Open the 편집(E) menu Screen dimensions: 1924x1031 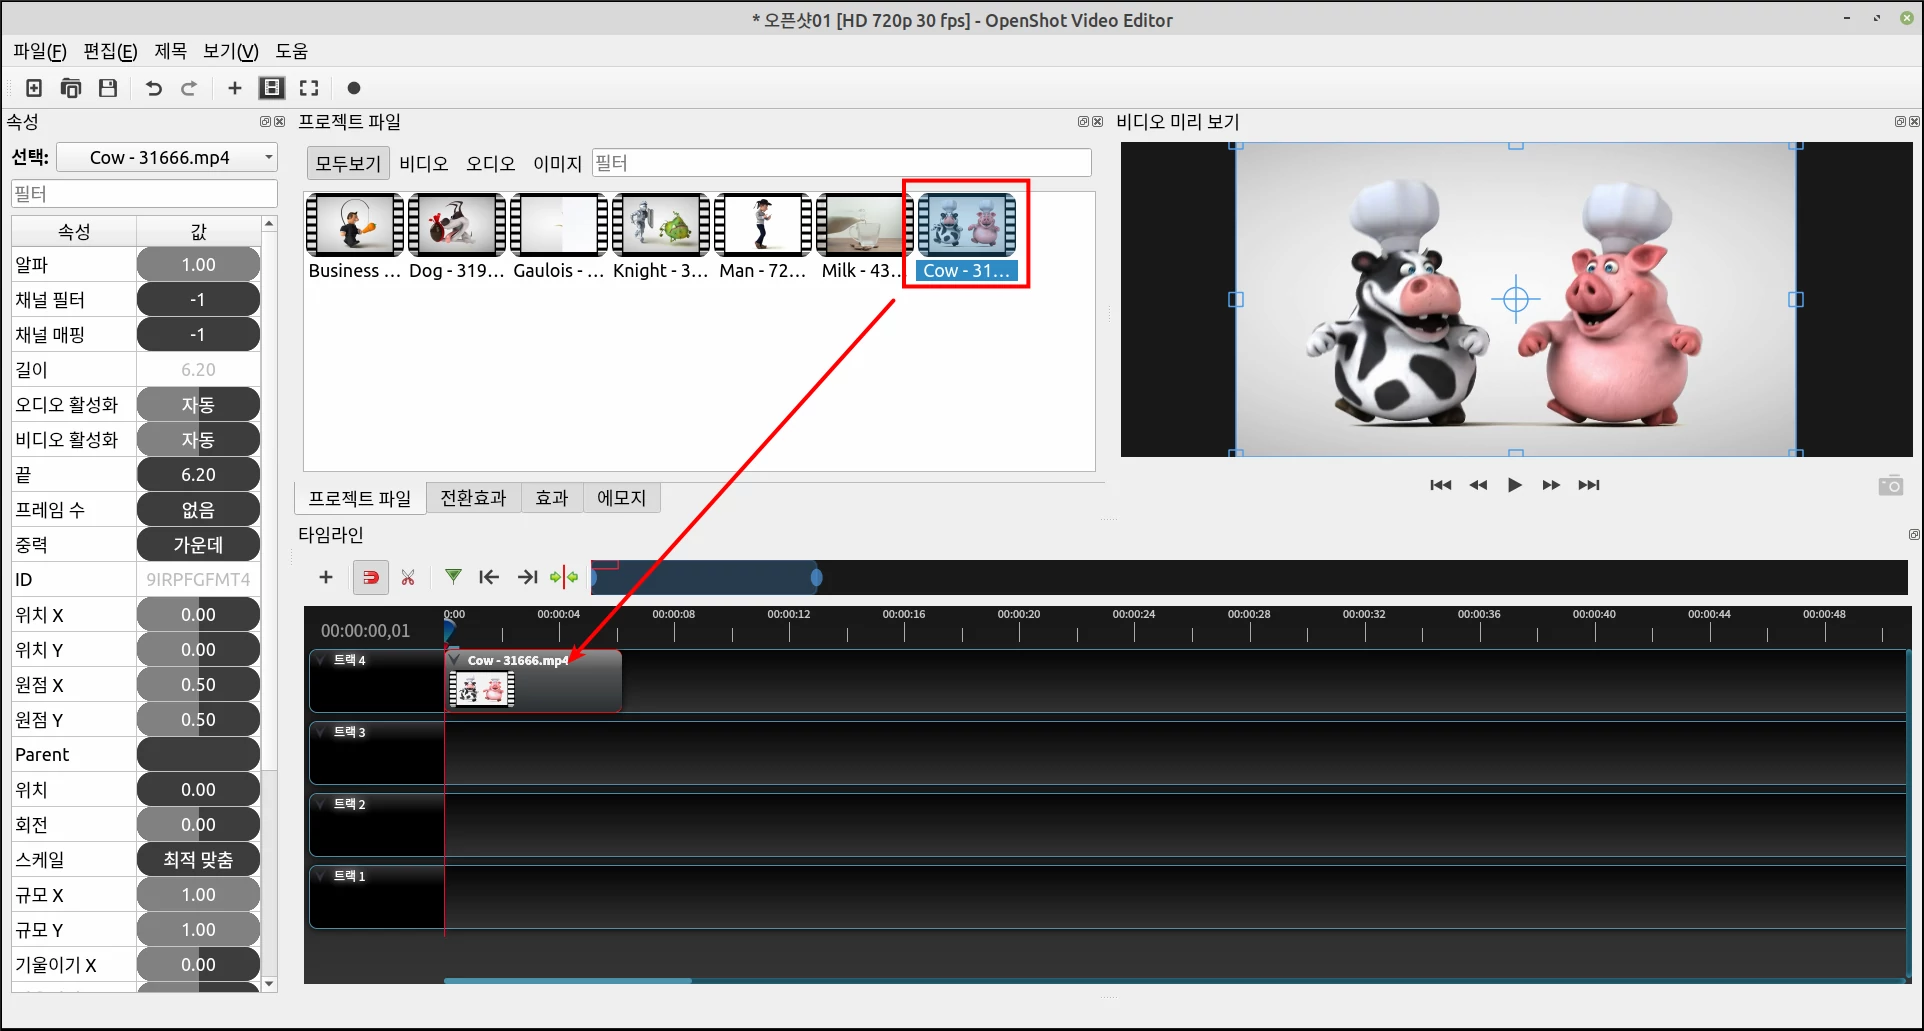point(110,51)
